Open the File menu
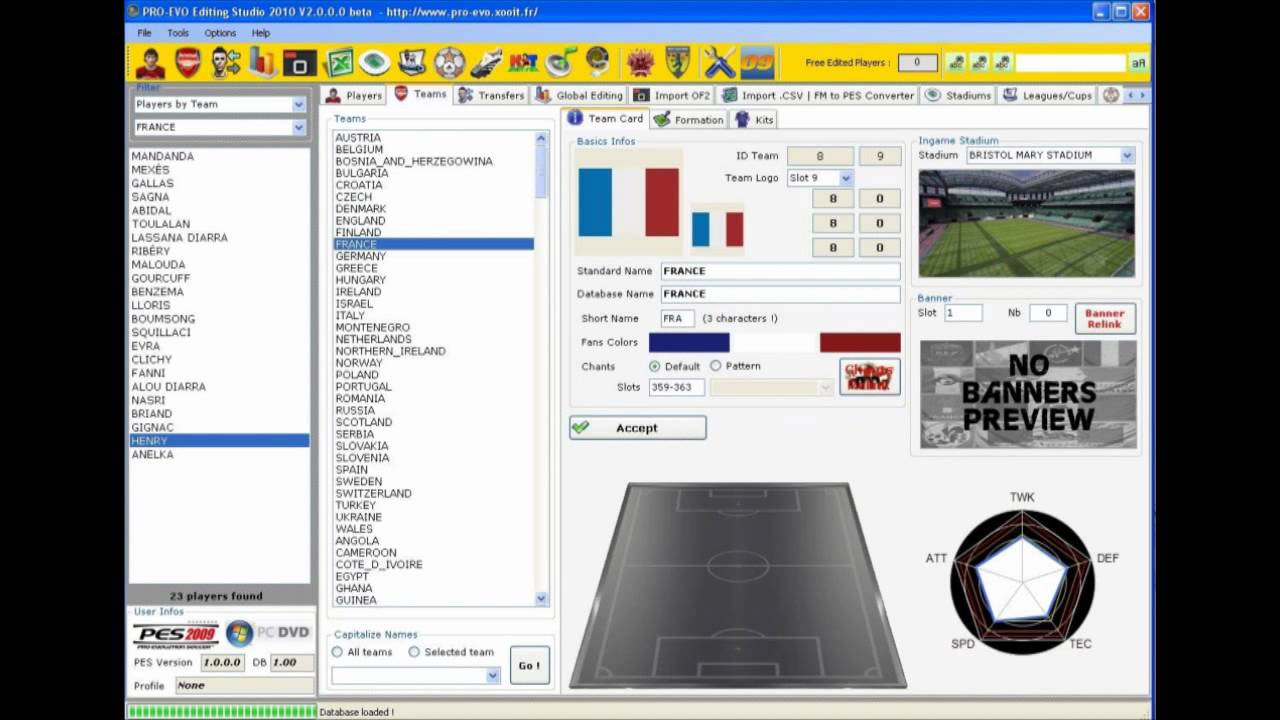 (145, 33)
